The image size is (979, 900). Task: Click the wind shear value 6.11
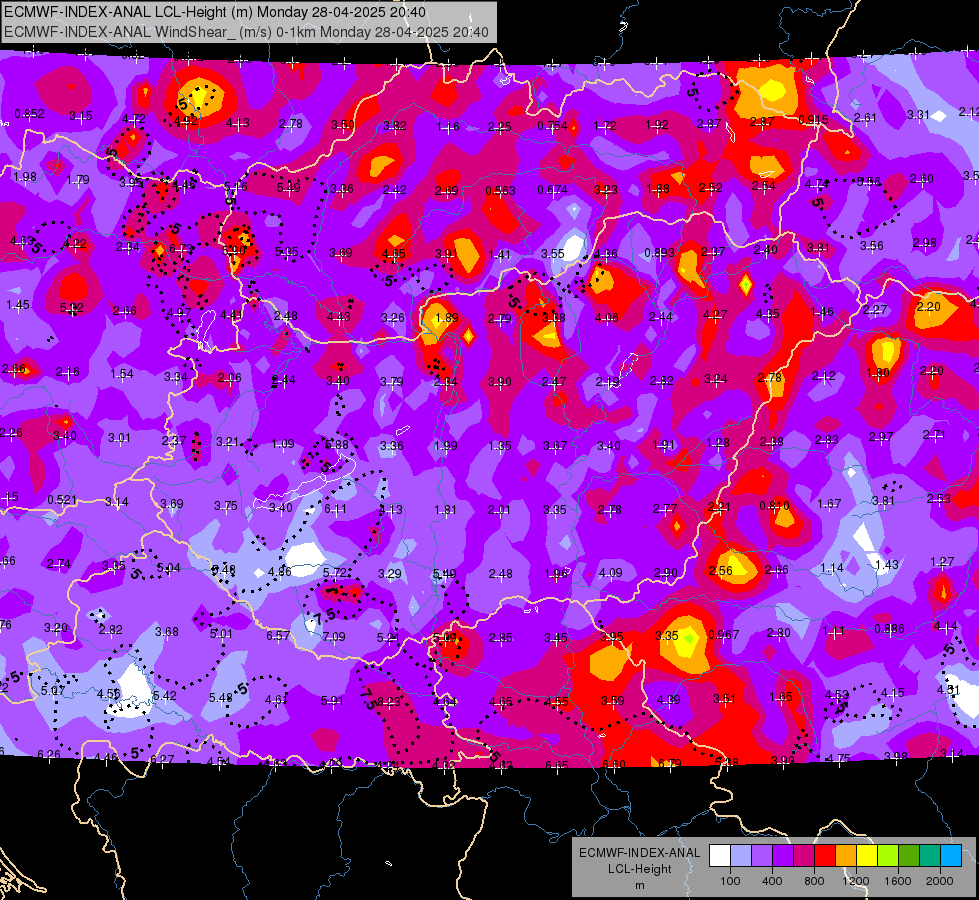pyautogui.click(x=335, y=509)
